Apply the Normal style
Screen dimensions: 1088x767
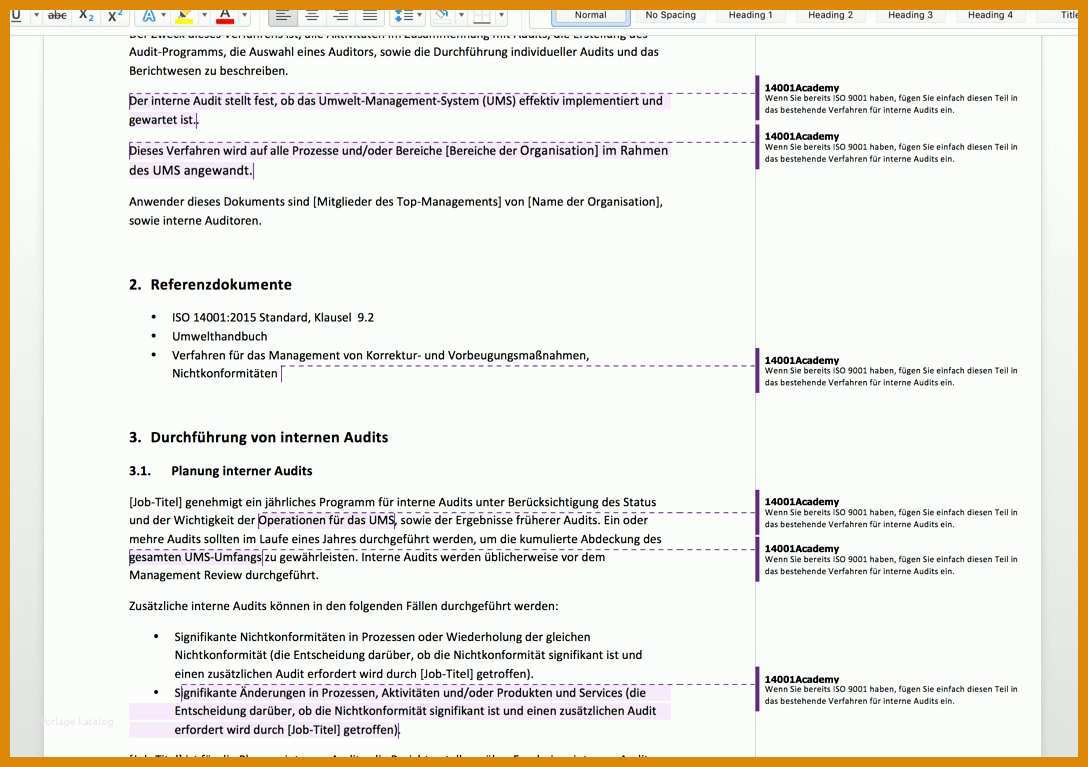tap(590, 15)
